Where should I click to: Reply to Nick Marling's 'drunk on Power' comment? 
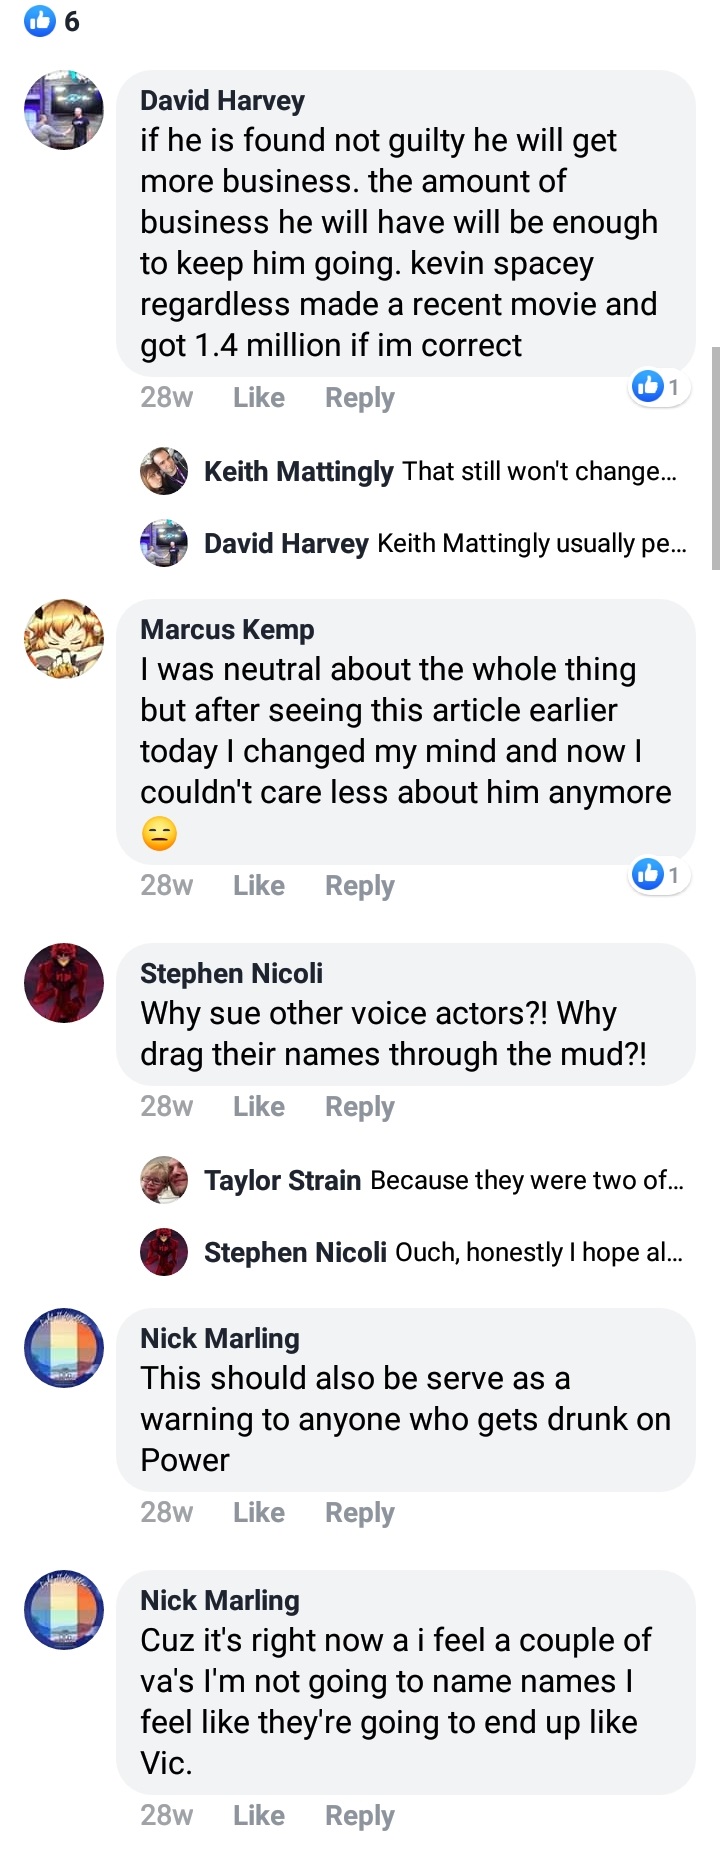pyautogui.click(x=360, y=1513)
